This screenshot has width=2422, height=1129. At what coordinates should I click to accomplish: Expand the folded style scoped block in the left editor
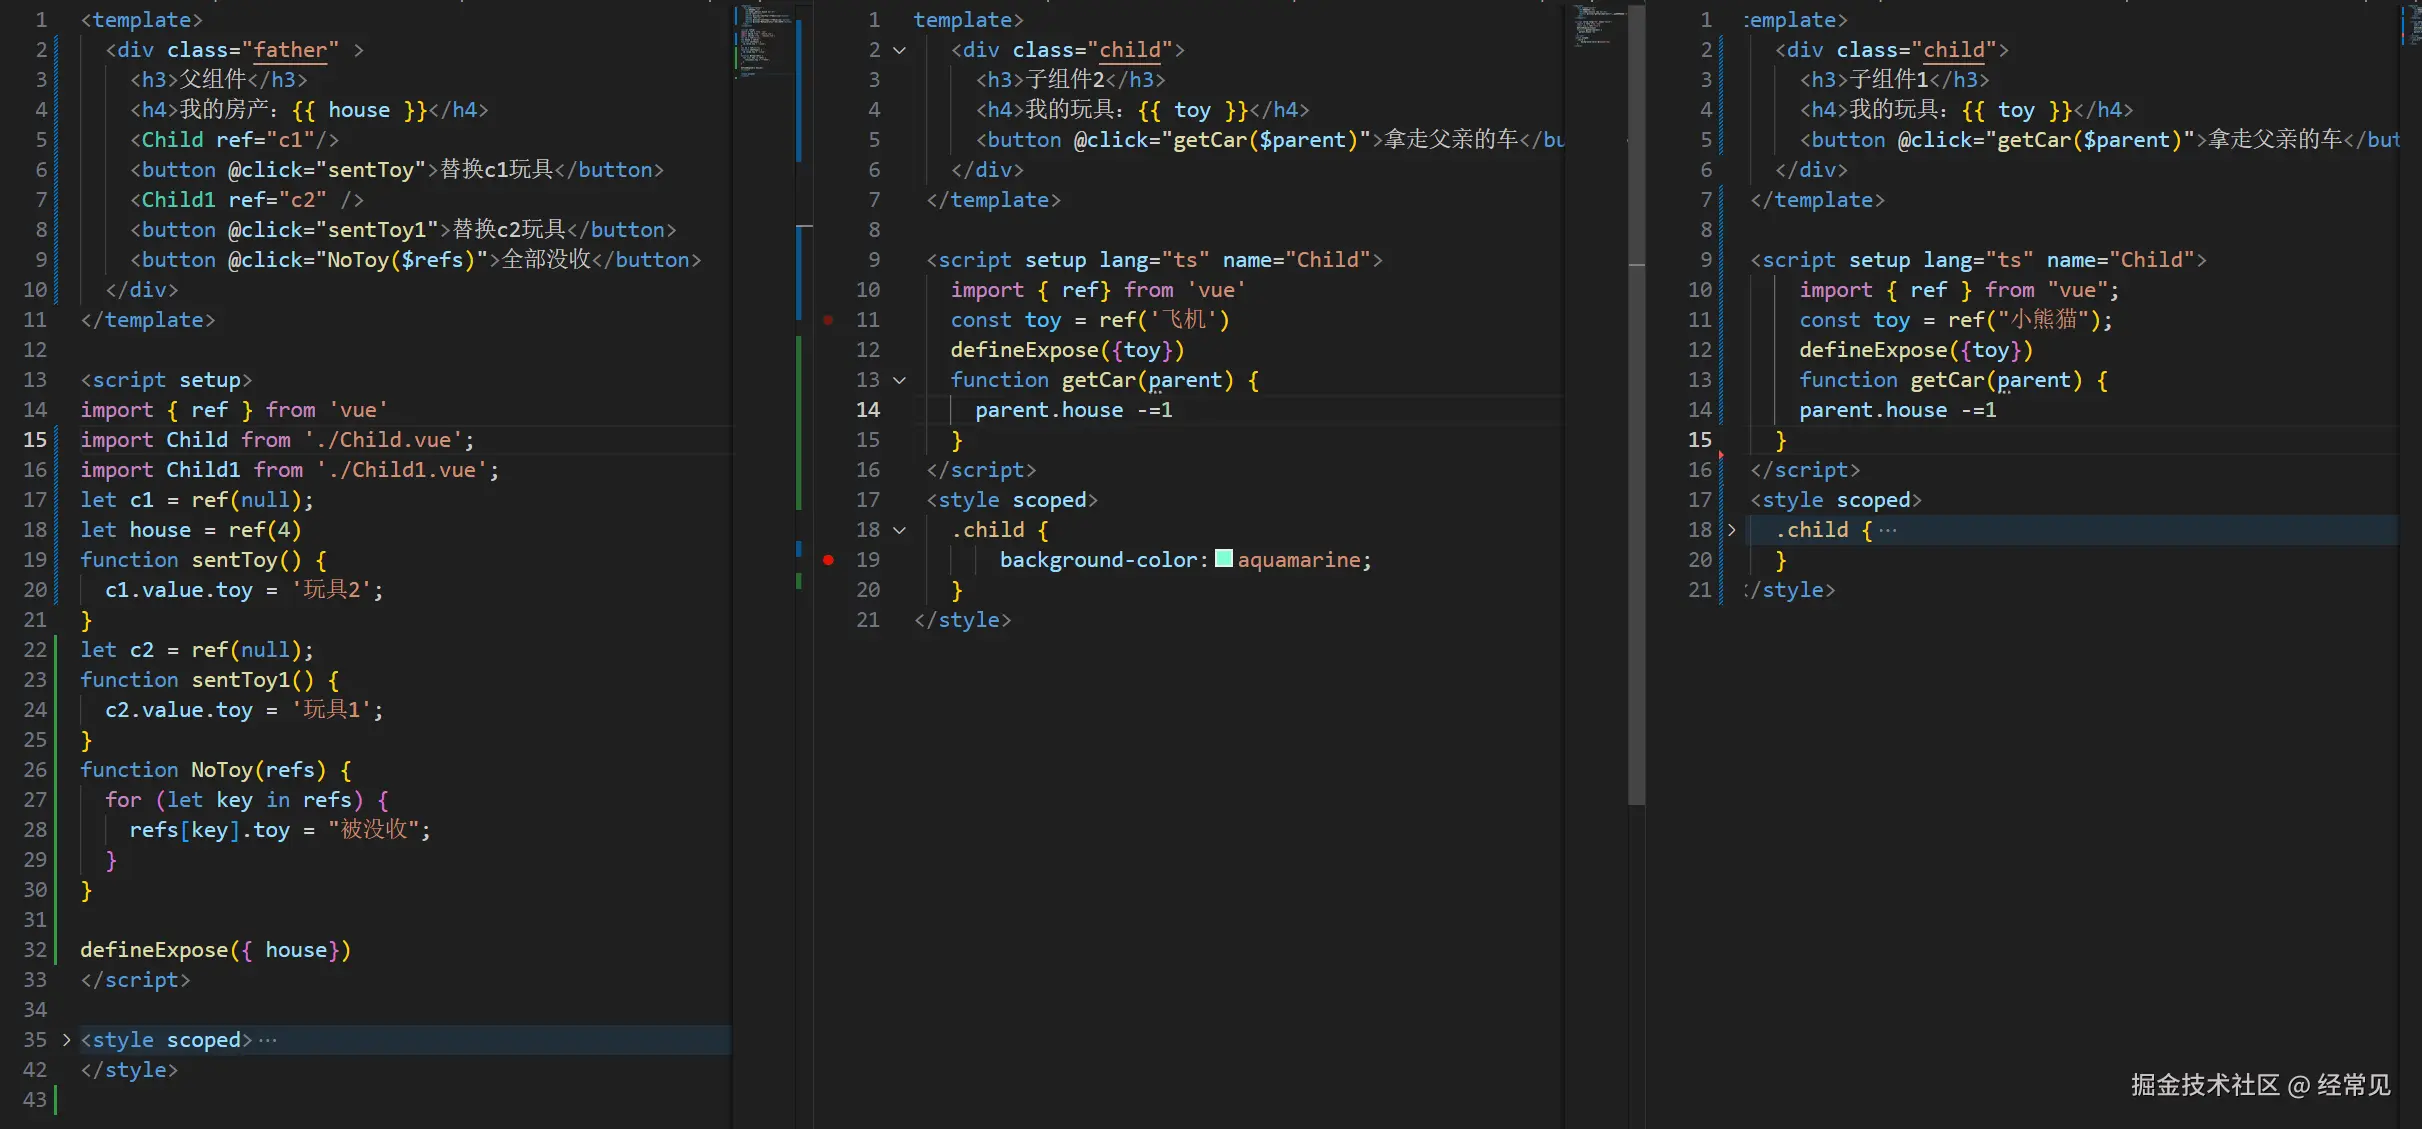(66, 1040)
